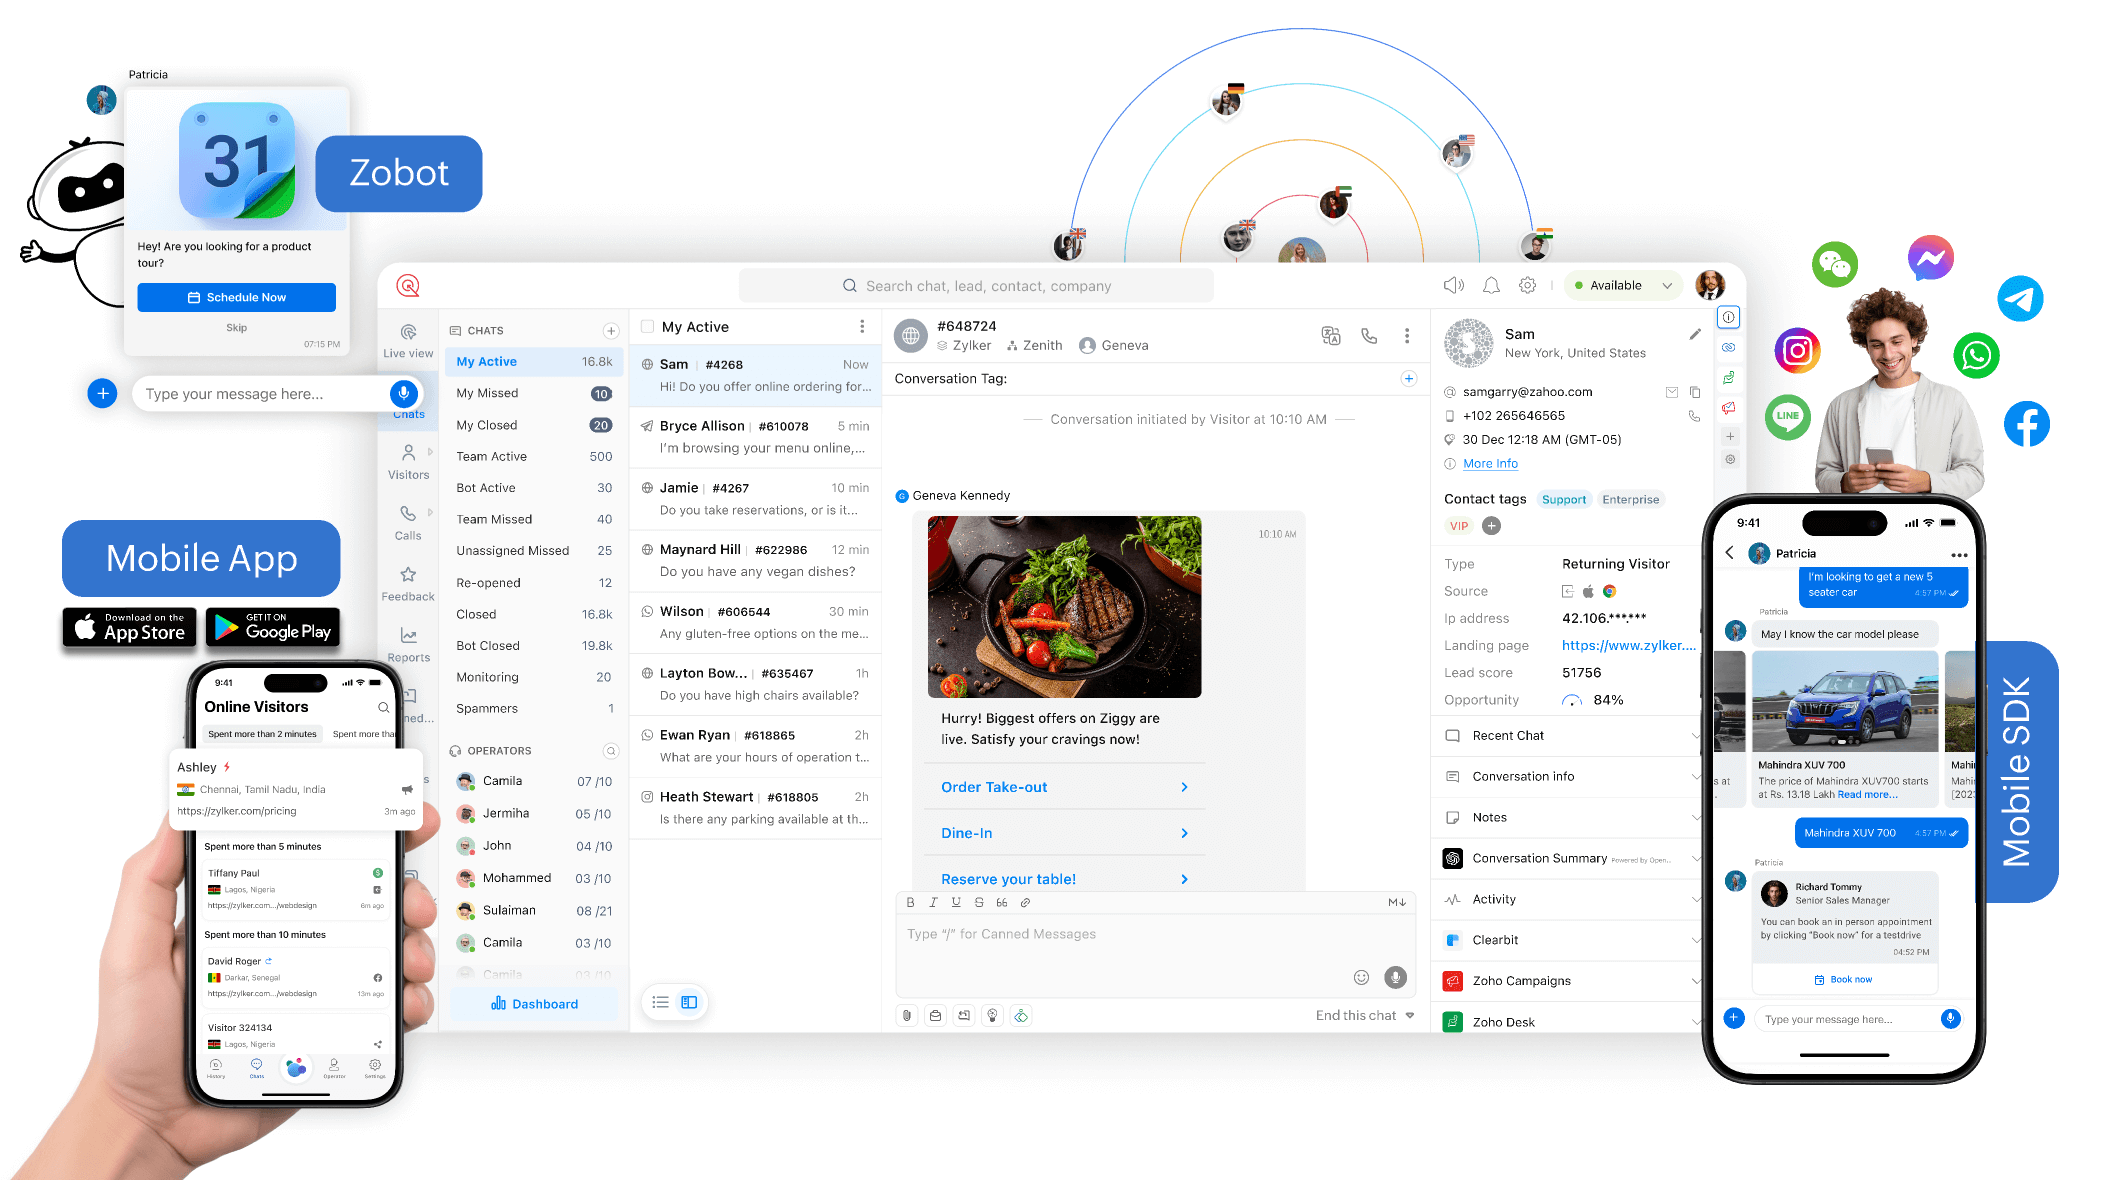
Task: Open the translate icon in chat header
Action: 1330,336
